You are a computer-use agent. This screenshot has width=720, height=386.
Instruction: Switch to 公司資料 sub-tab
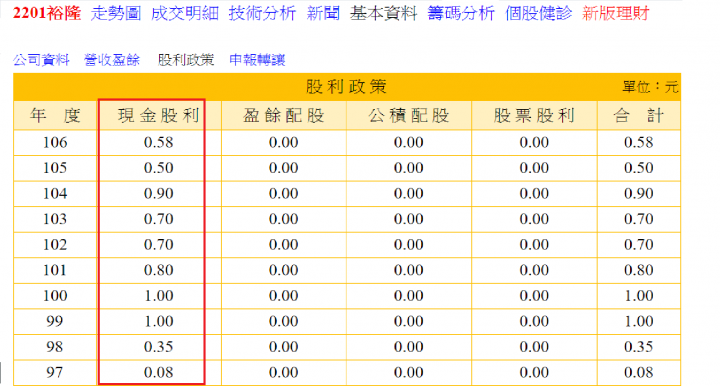click(x=41, y=60)
